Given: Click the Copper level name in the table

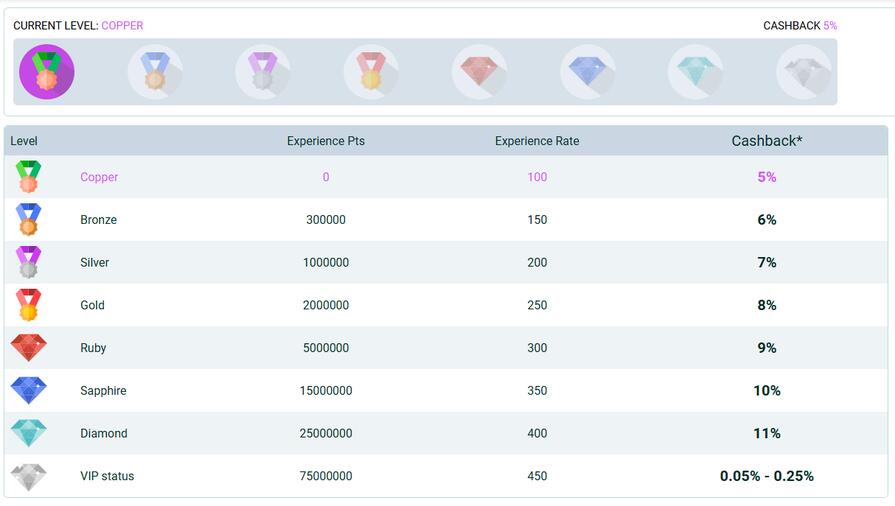Looking at the screenshot, I should 99,177.
